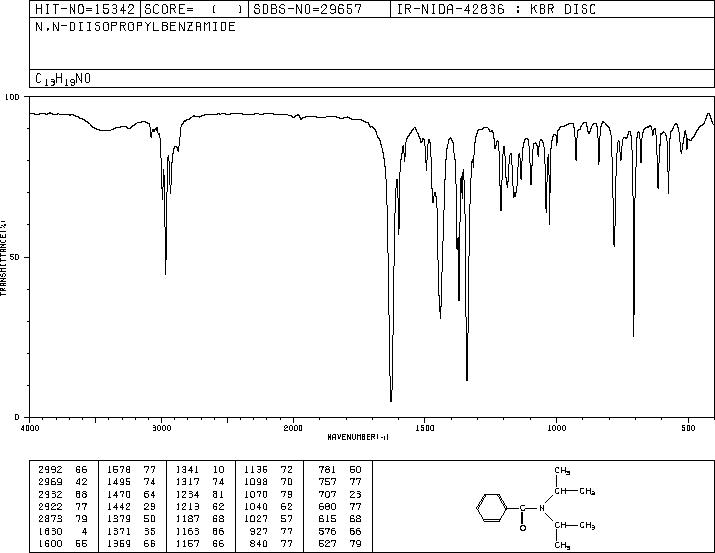
Task: Click the benzene ring in the structure diagram
Action: click(x=492, y=507)
